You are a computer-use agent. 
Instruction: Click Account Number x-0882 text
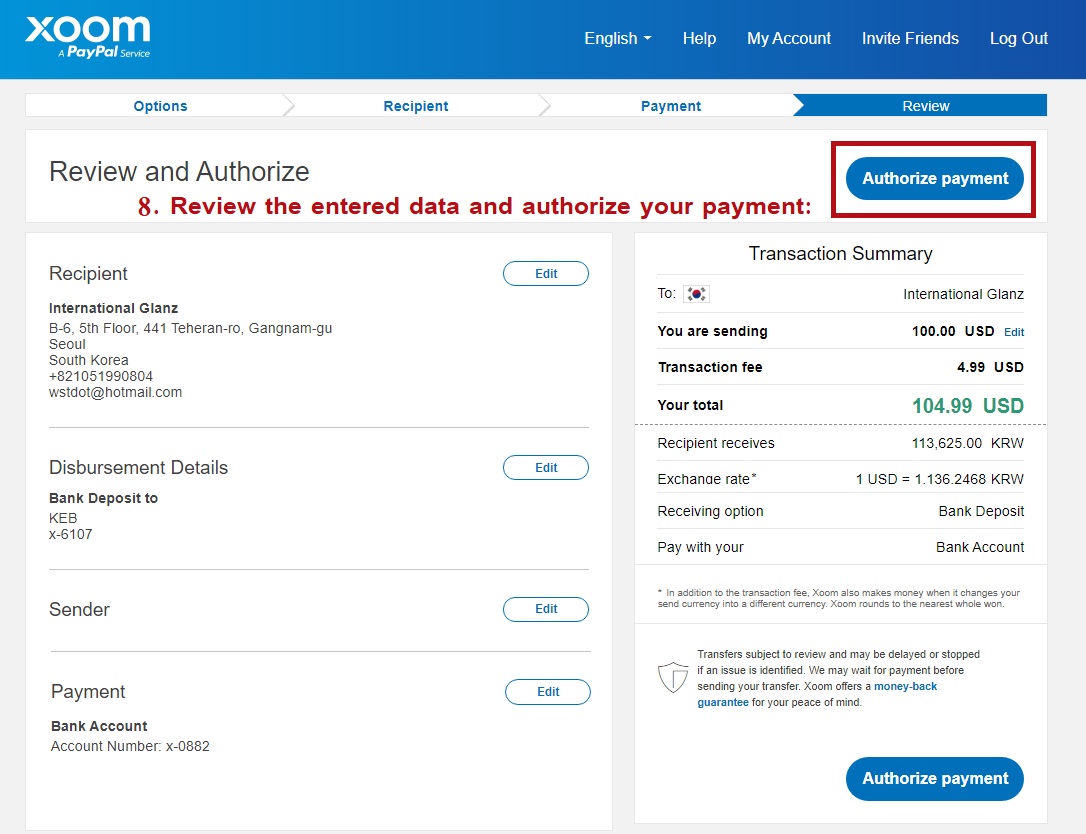coord(130,746)
